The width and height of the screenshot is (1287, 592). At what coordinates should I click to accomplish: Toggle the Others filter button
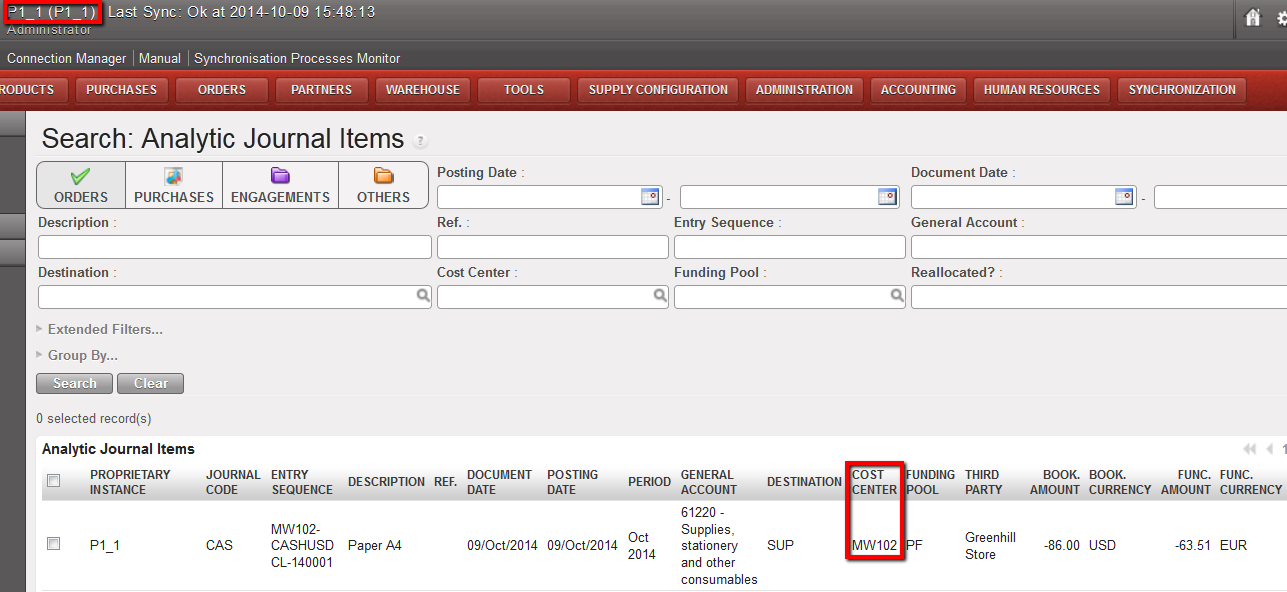pyautogui.click(x=383, y=185)
